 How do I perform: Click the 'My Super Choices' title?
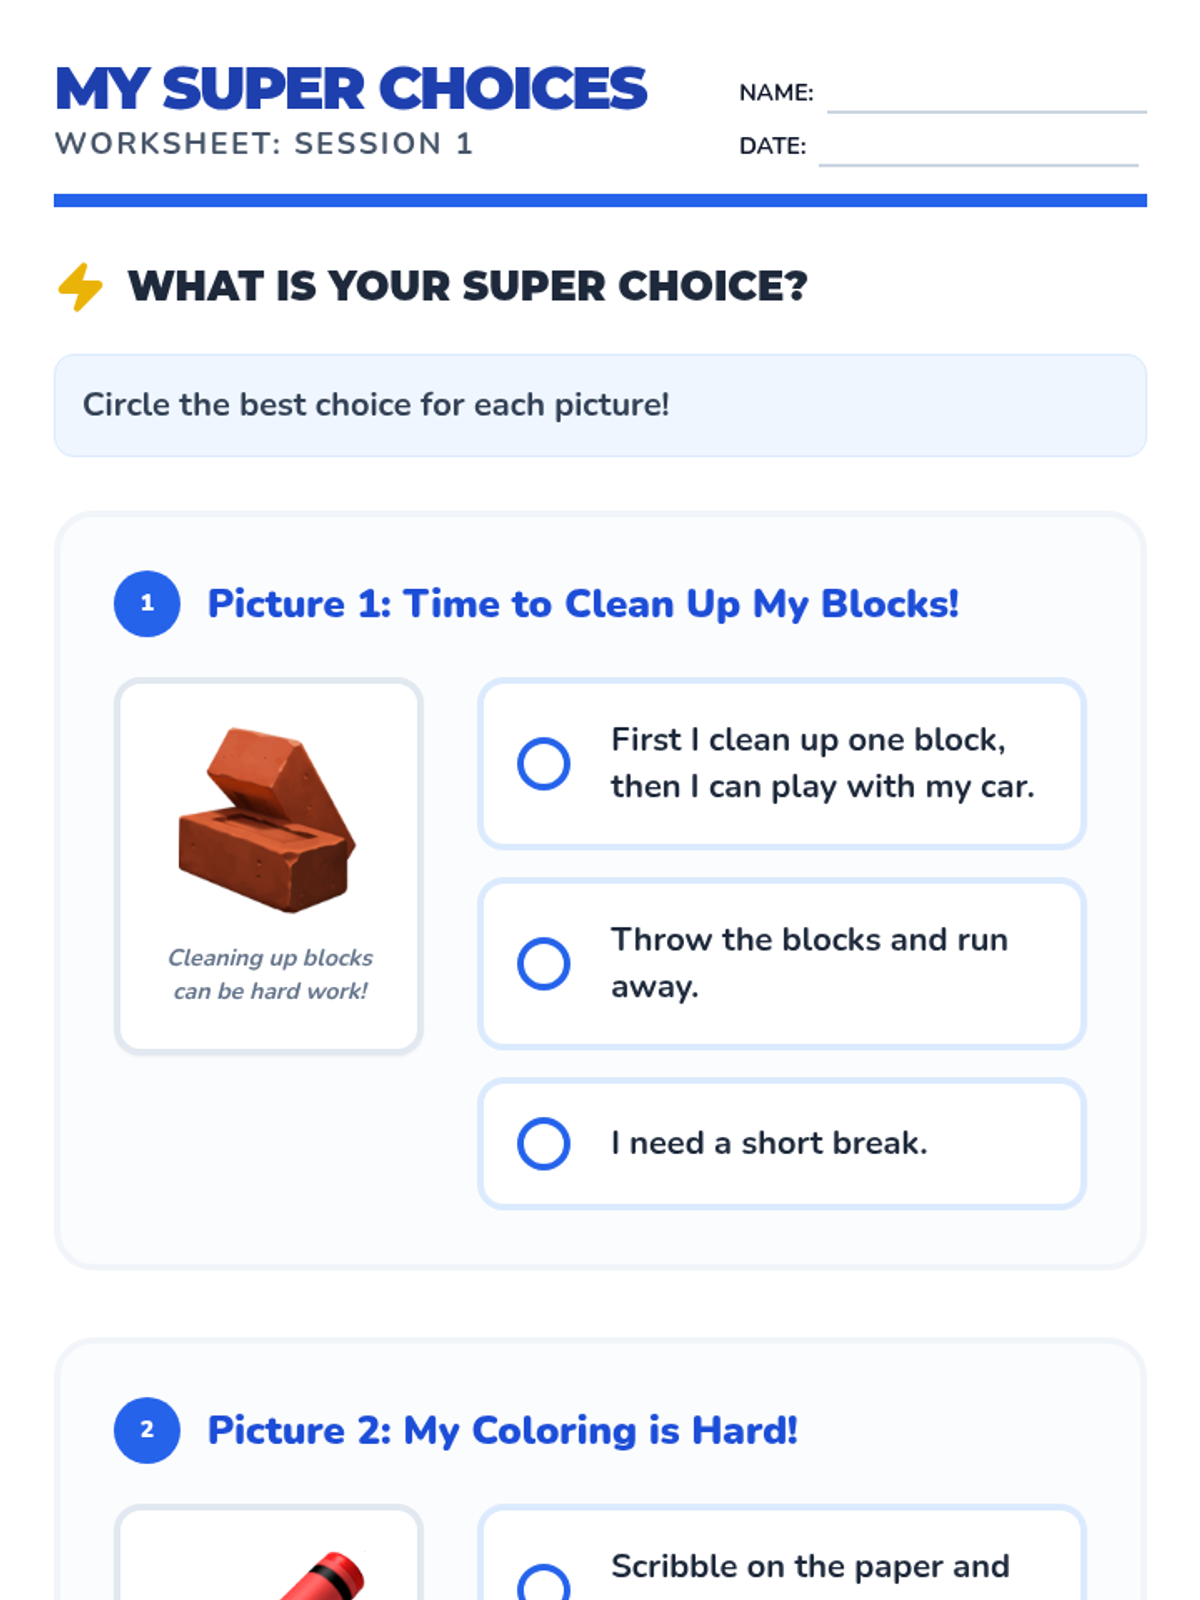pos(351,89)
